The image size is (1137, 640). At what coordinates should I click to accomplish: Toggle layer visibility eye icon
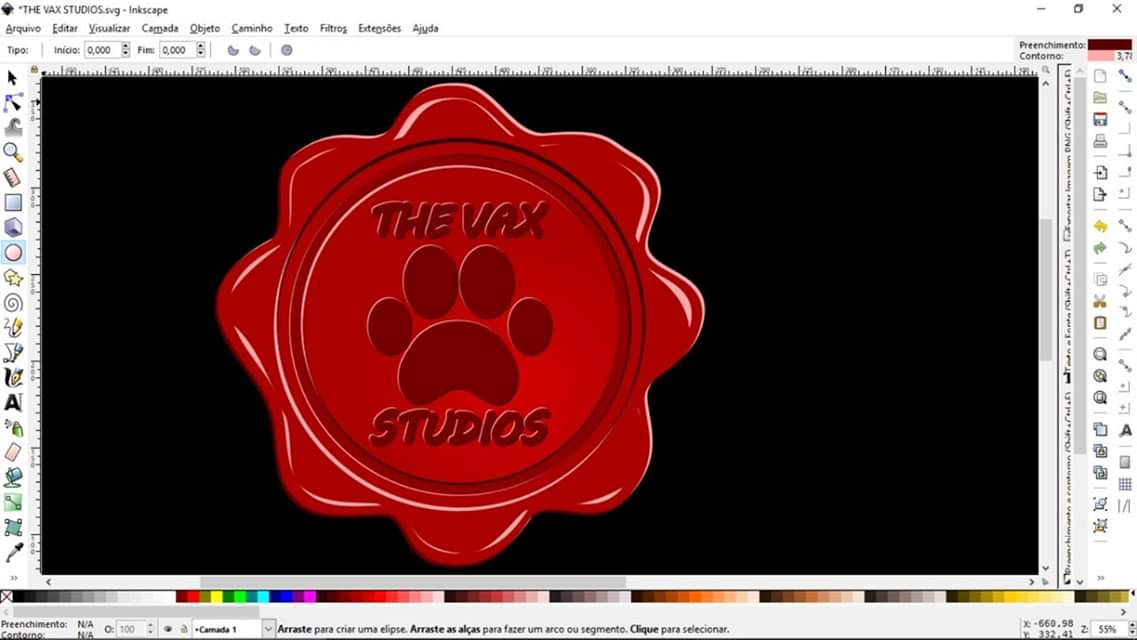click(168, 629)
